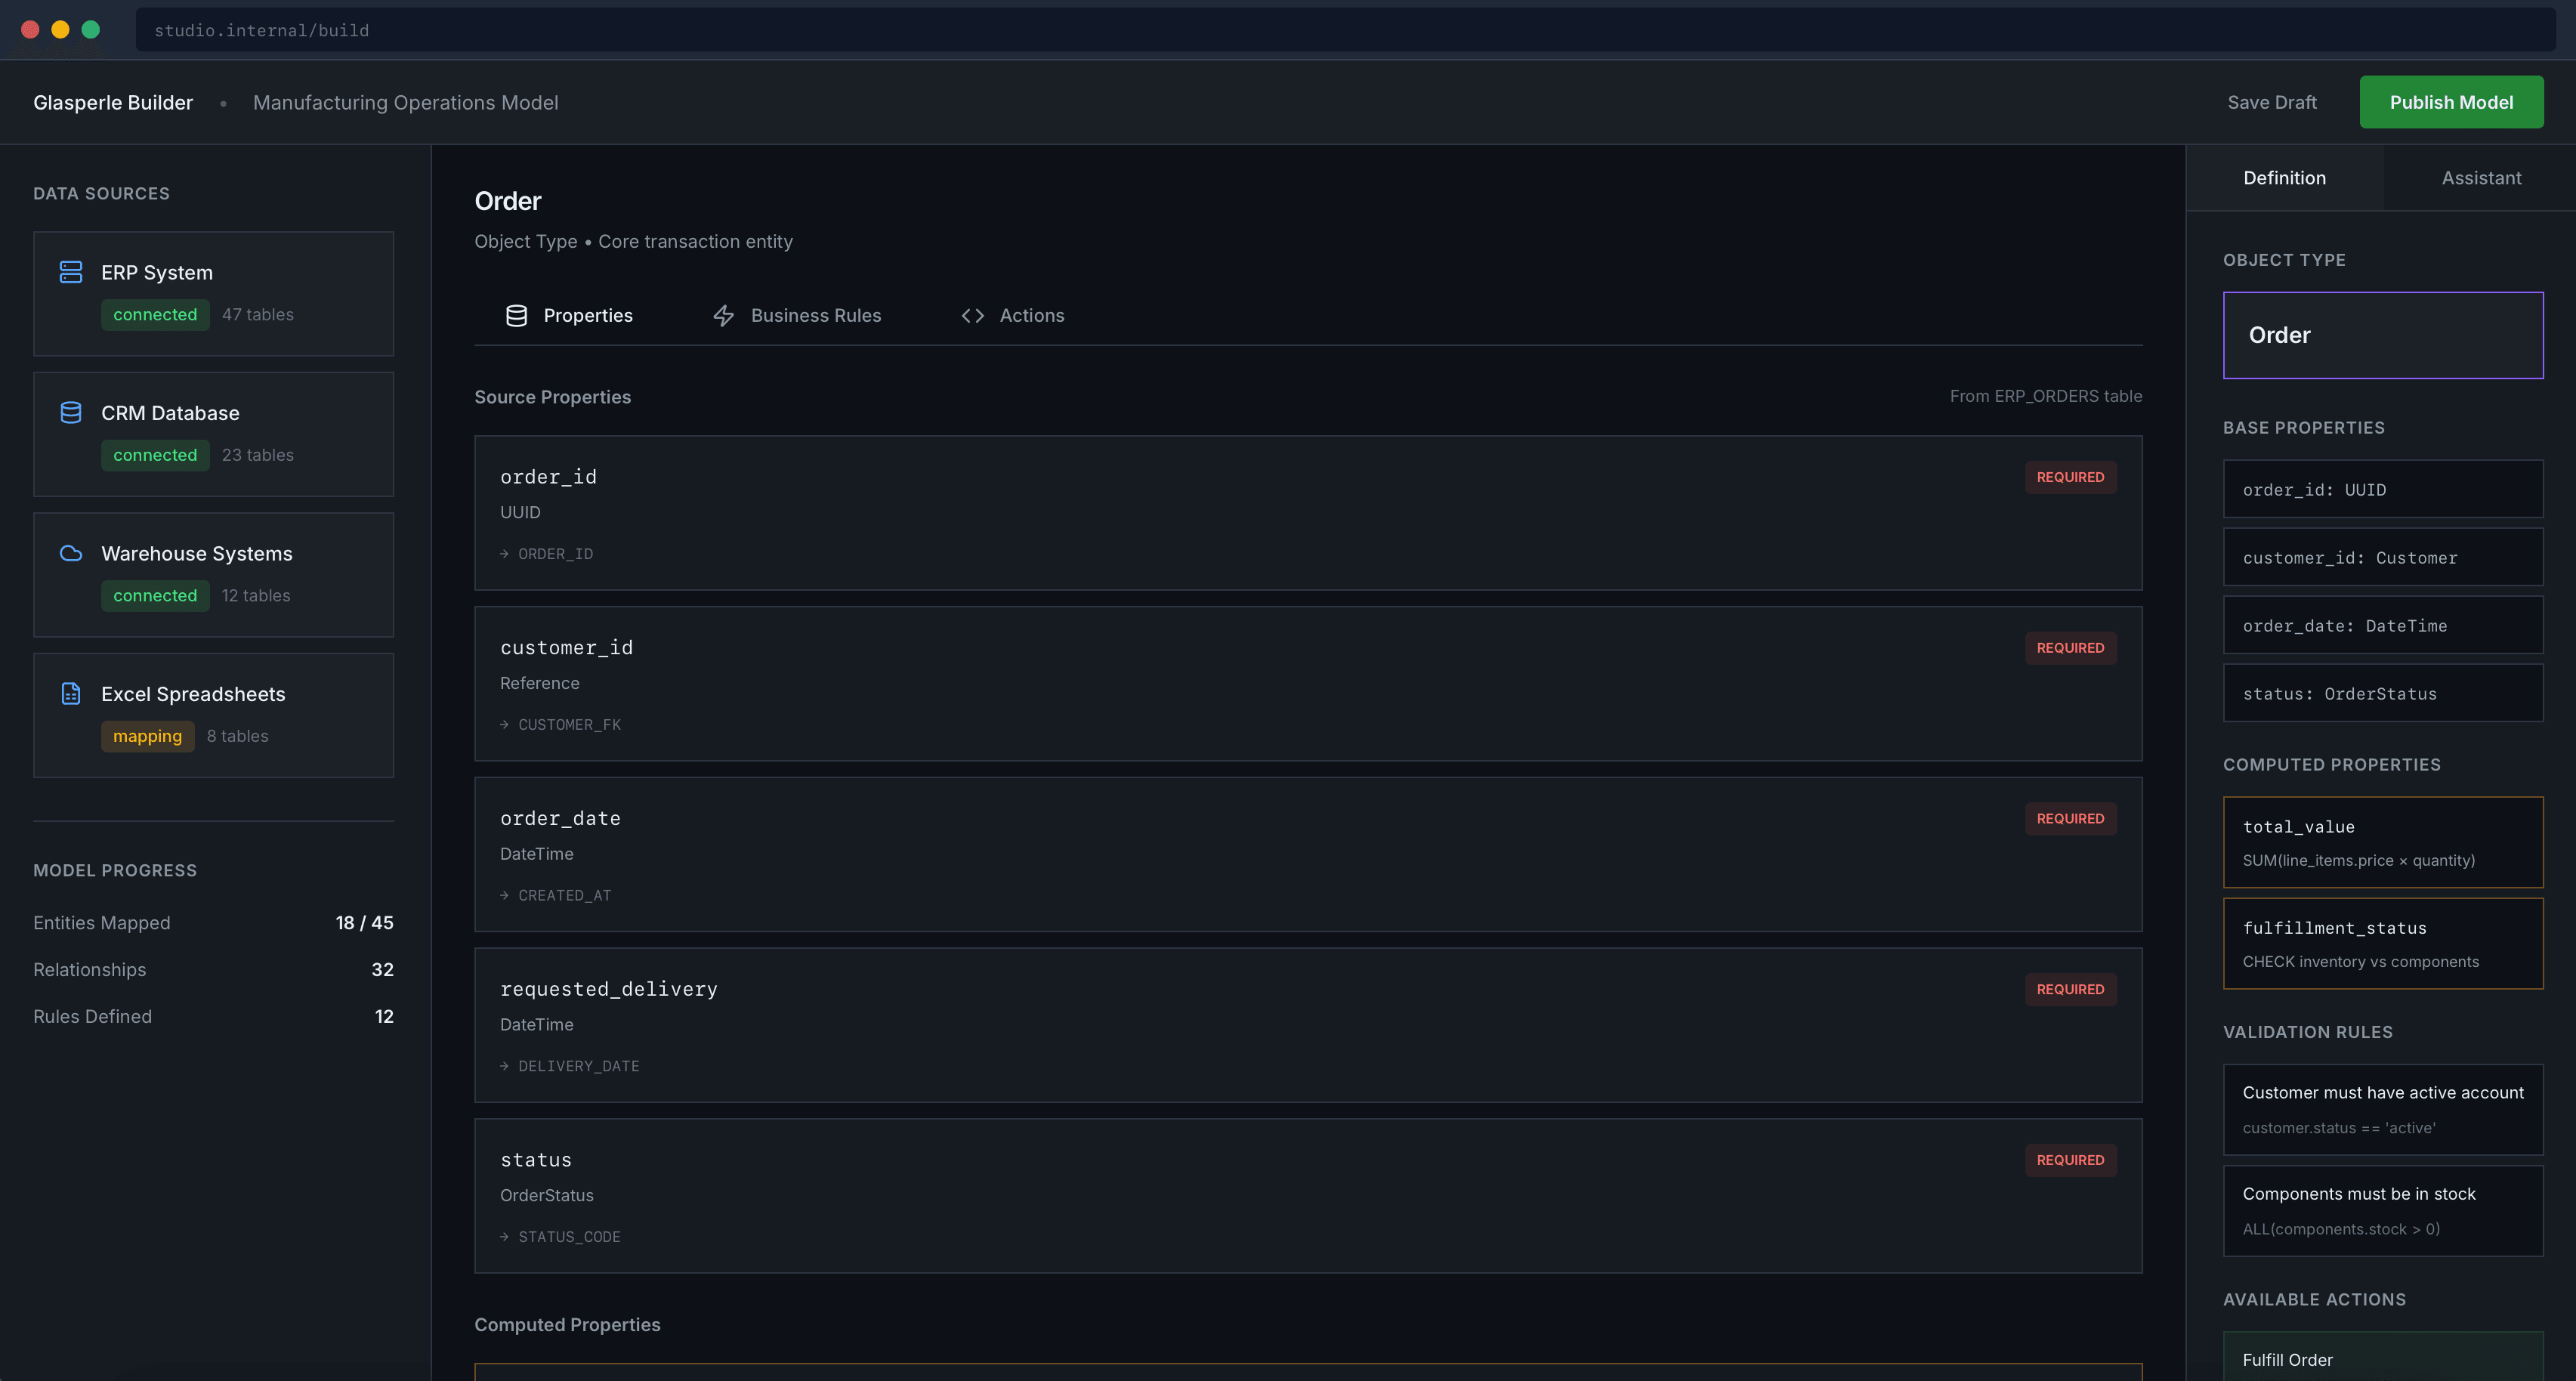Expand the total_value computed property card
The width and height of the screenshot is (2576, 1381).
pyautogui.click(x=2383, y=841)
